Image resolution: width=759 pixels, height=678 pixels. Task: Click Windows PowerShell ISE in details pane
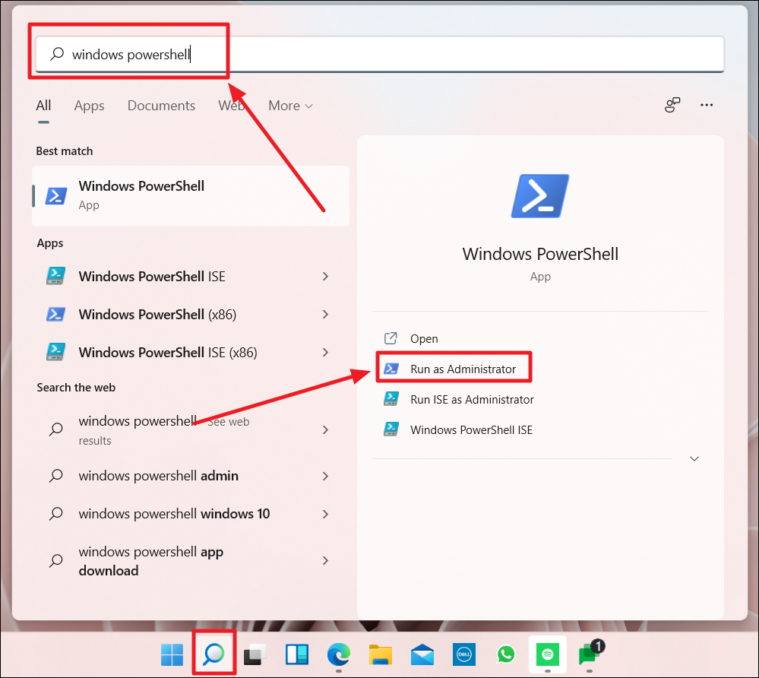point(471,430)
